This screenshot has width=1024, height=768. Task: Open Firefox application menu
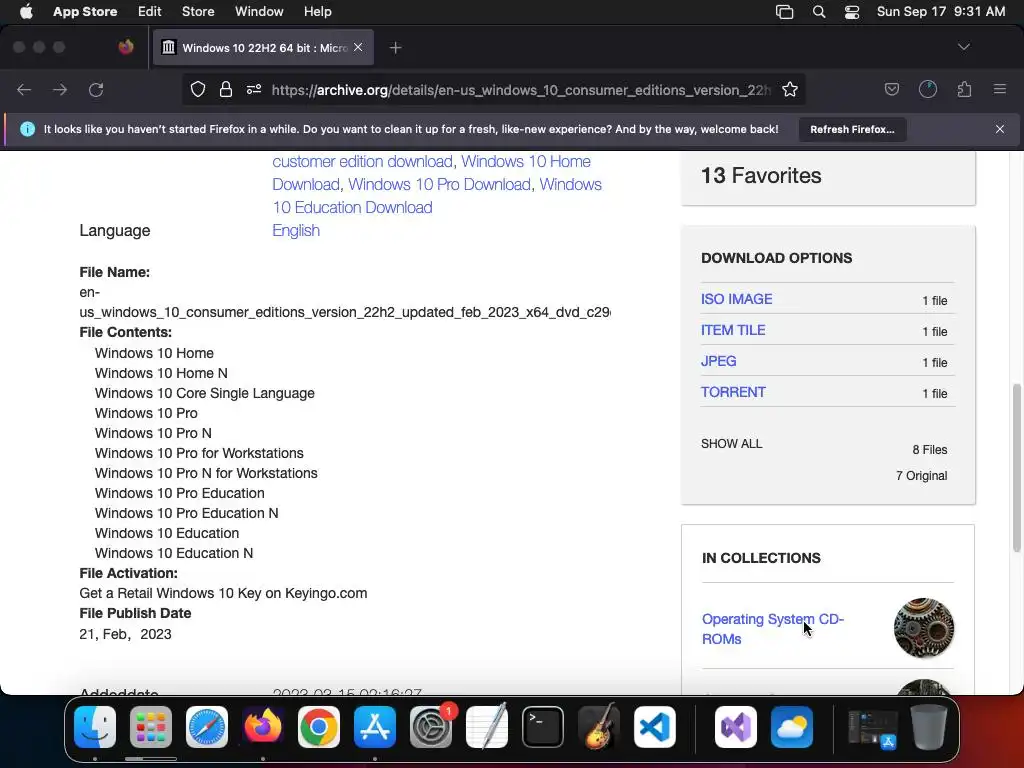click(x=1000, y=89)
